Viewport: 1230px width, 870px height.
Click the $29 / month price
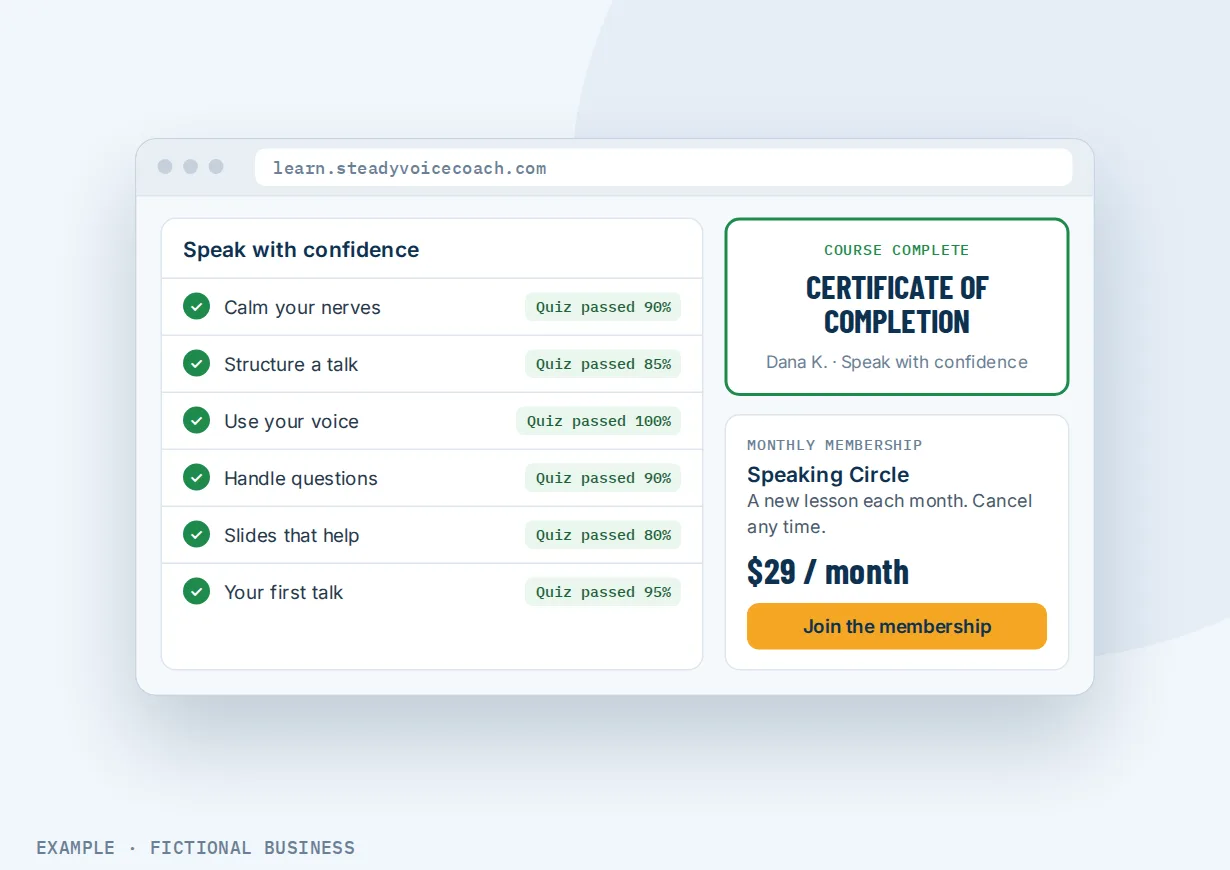click(828, 572)
